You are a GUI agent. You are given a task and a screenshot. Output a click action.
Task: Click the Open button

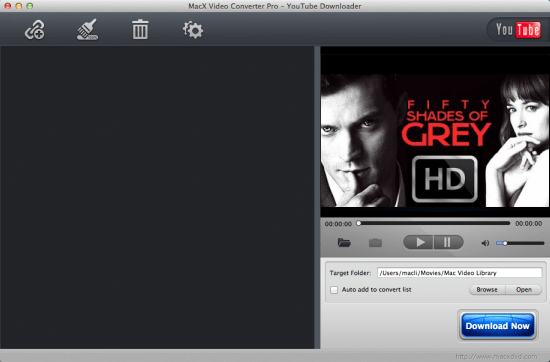(524, 290)
